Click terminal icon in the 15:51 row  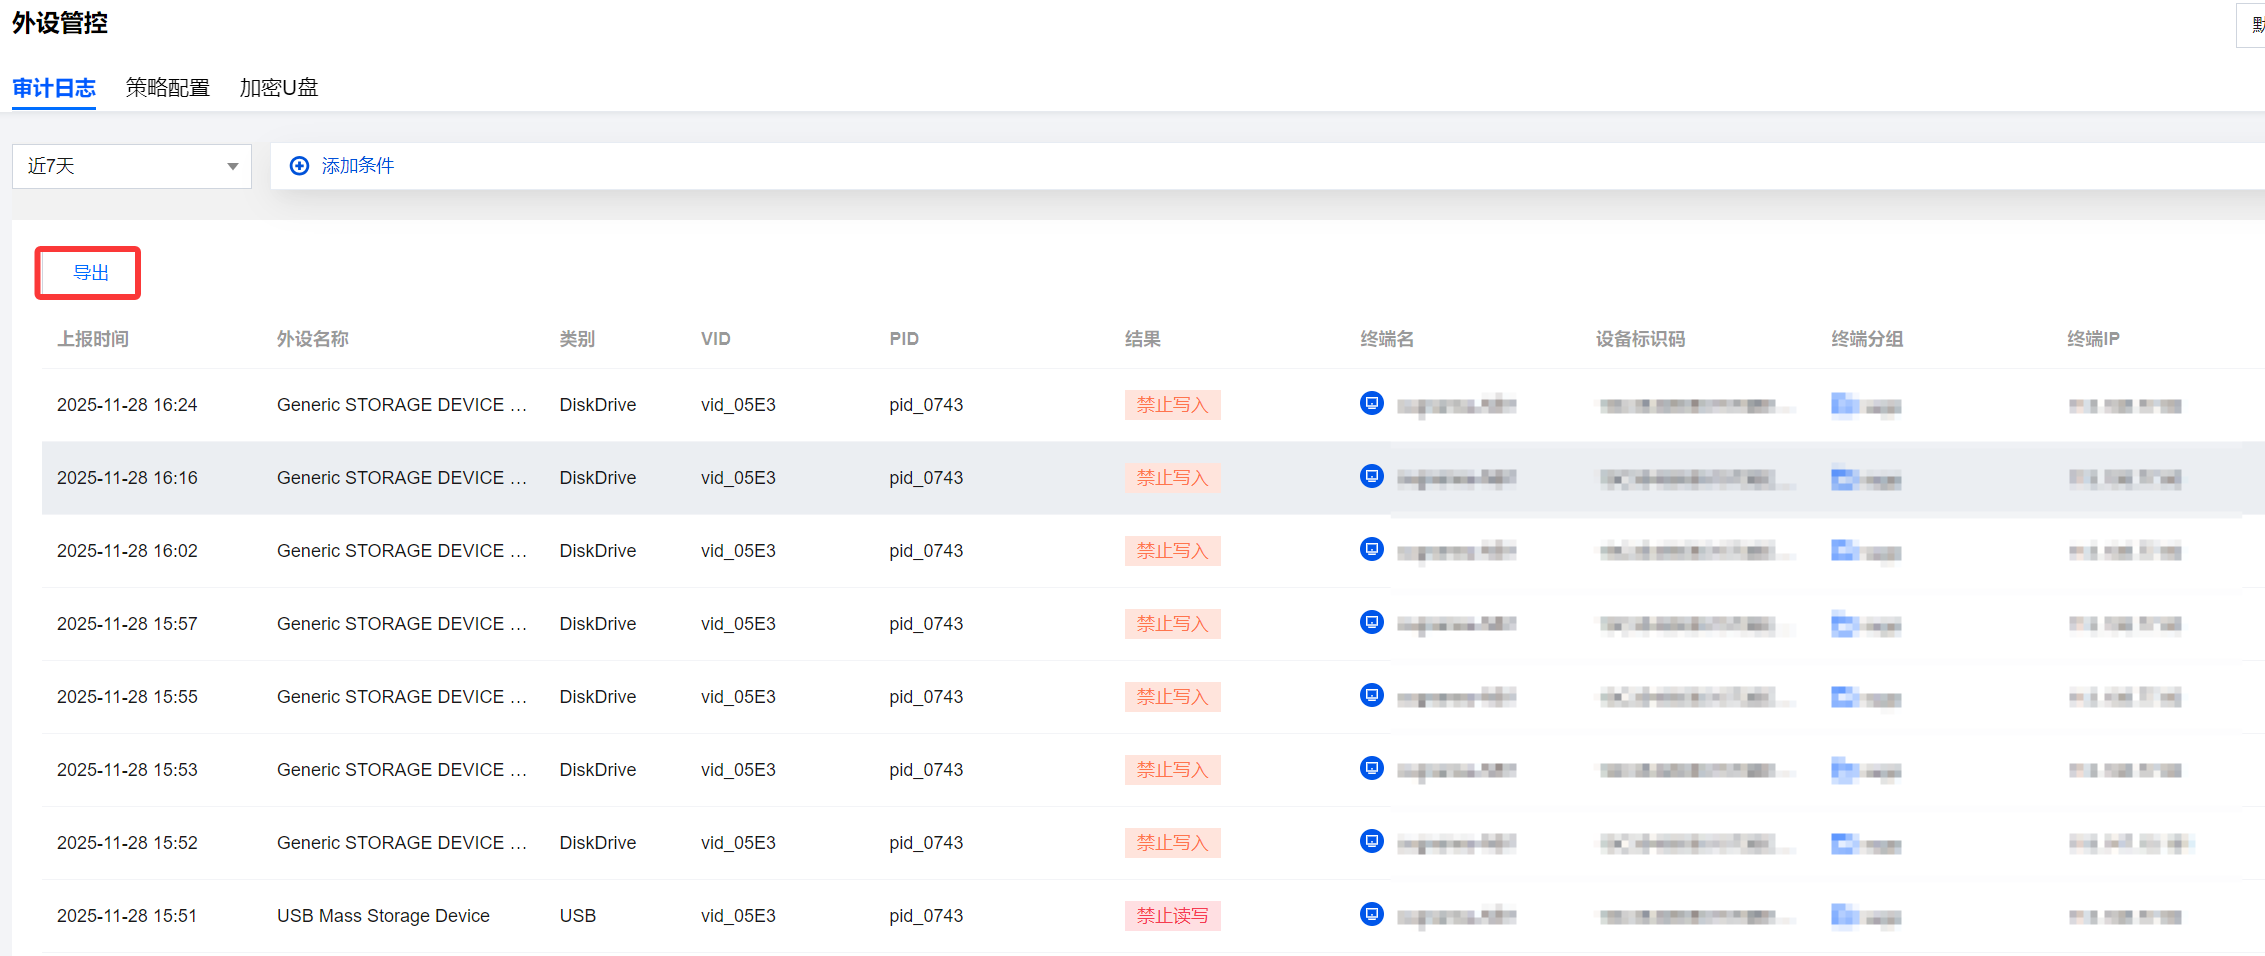click(x=1372, y=914)
